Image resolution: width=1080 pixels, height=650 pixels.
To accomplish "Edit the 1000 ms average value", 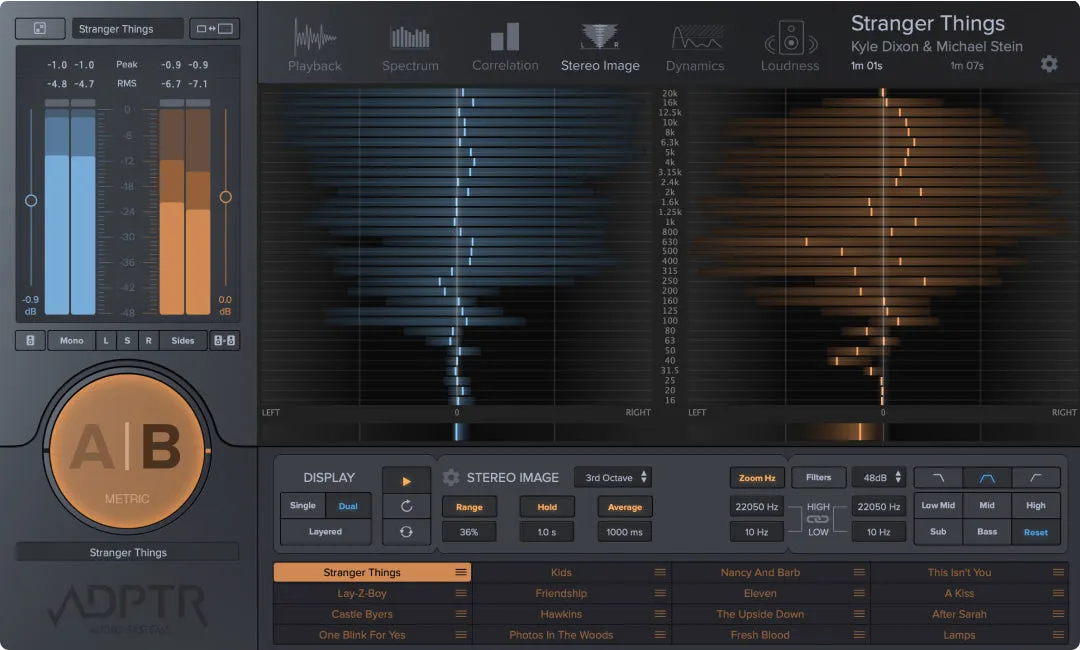I will click(625, 532).
